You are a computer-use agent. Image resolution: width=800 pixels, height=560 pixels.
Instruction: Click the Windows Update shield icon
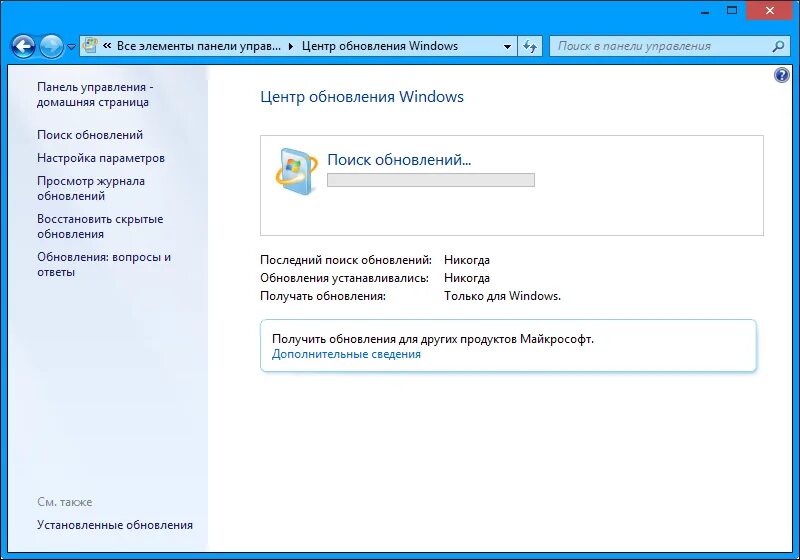point(295,172)
